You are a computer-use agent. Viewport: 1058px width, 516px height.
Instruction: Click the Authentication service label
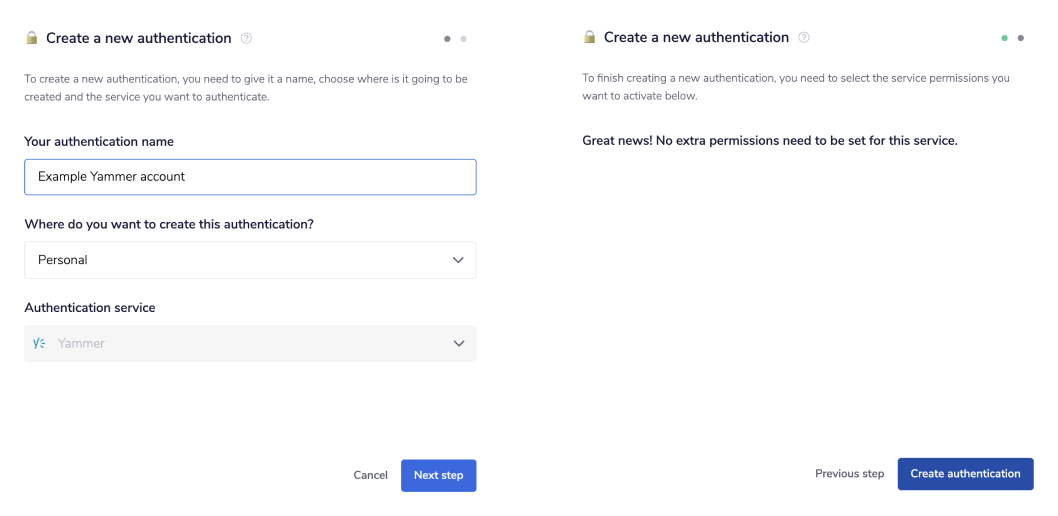90,308
